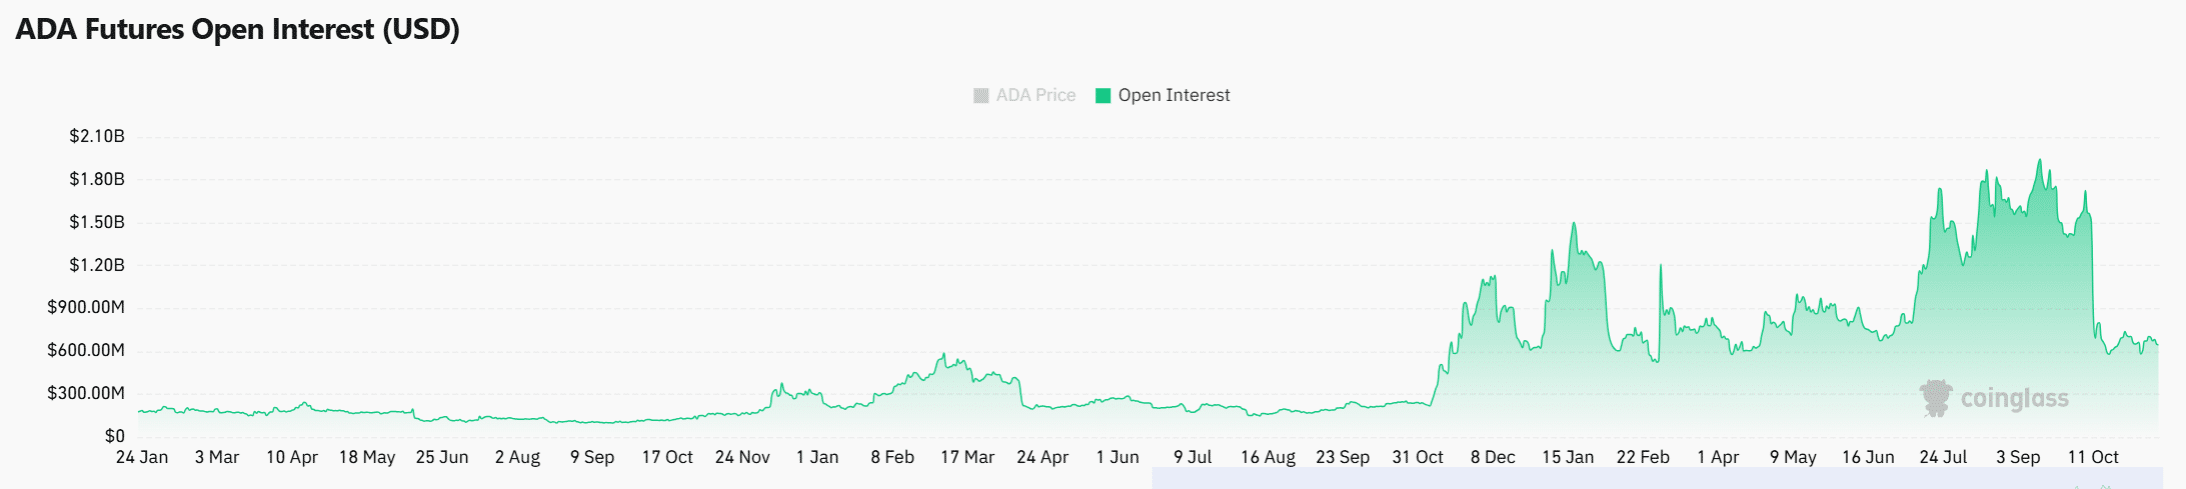This screenshot has width=2186, height=489.
Task: Click the gray ADA Price legend swatch
Action: [x=981, y=96]
